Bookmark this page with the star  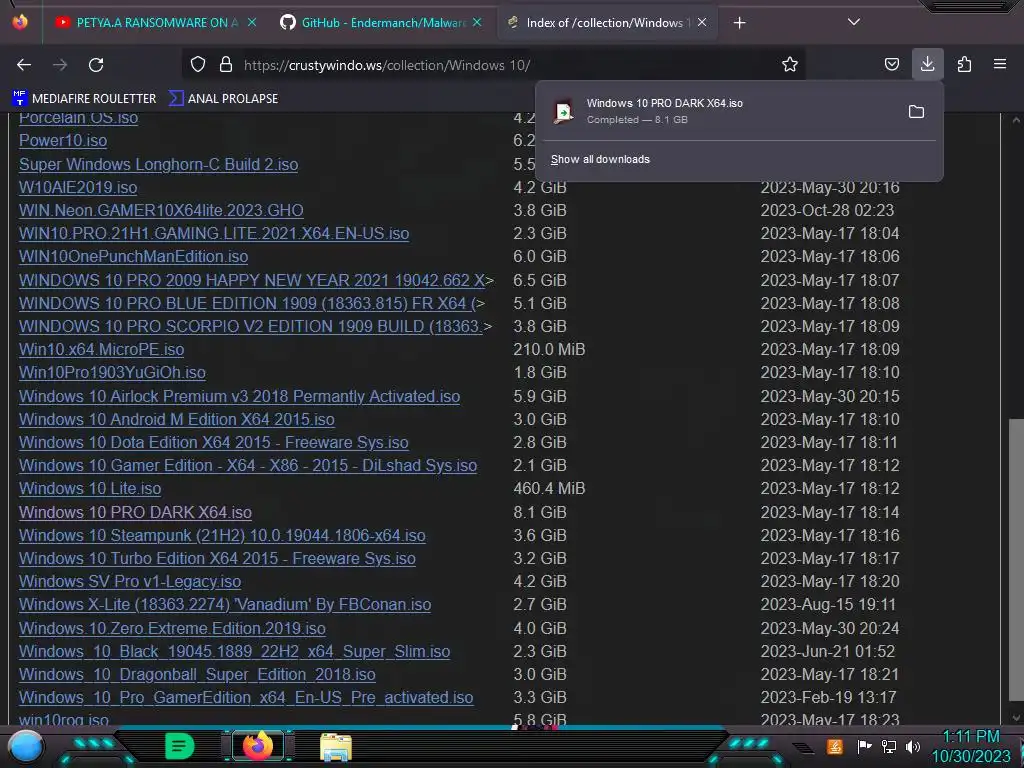(790, 65)
